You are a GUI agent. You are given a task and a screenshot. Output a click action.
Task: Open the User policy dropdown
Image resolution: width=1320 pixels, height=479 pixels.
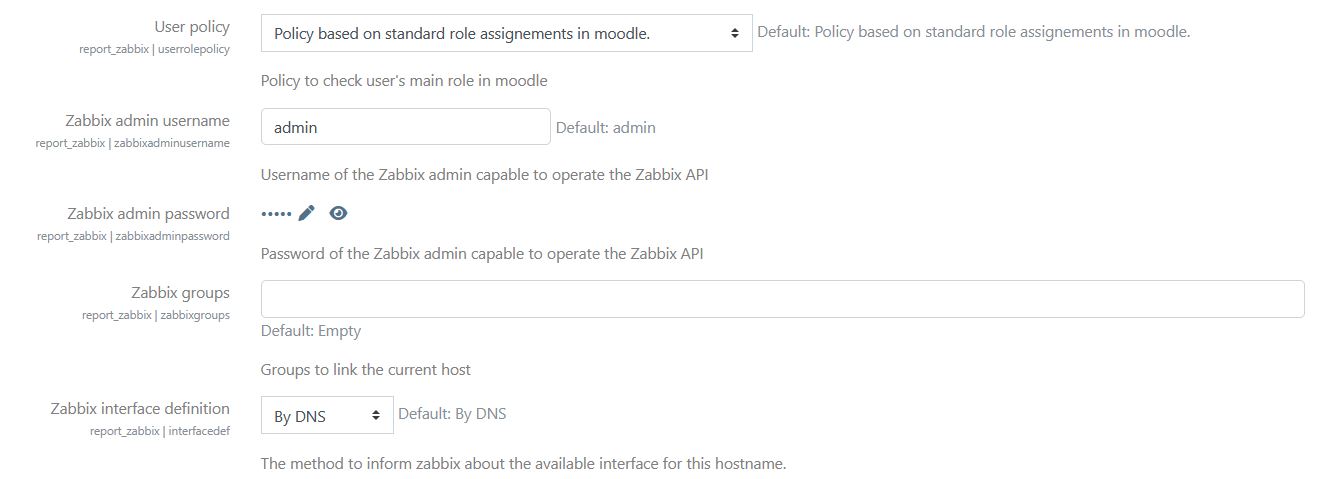click(506, 33)
